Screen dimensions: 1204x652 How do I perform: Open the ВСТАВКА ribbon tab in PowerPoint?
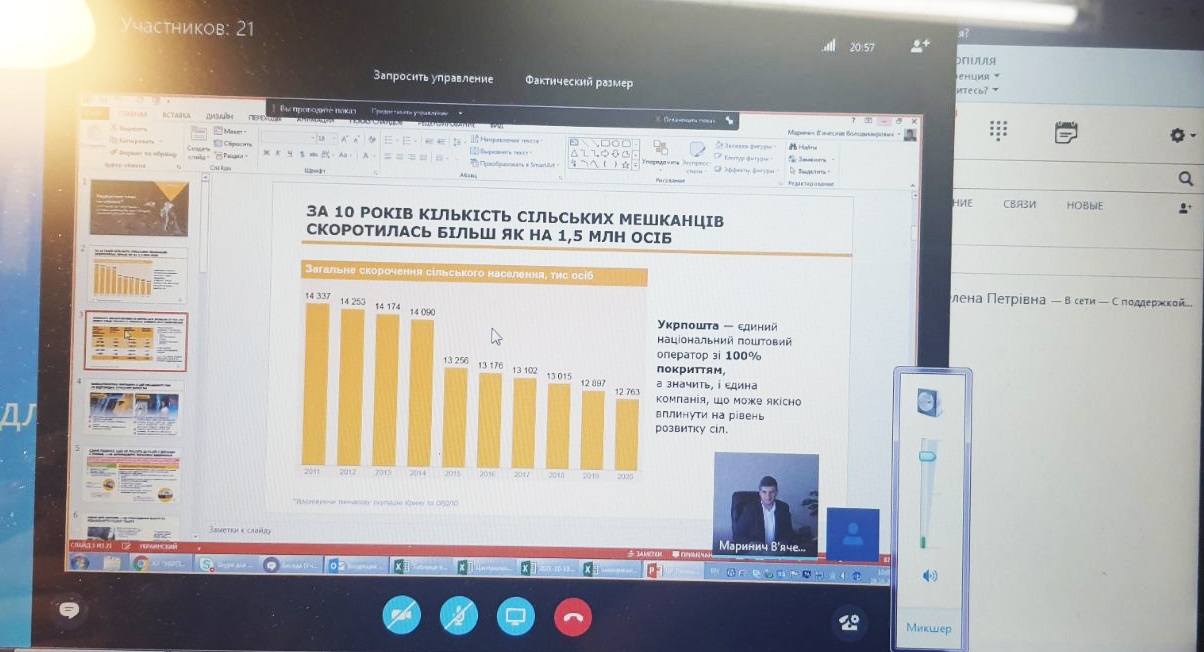tap(176, 115)
